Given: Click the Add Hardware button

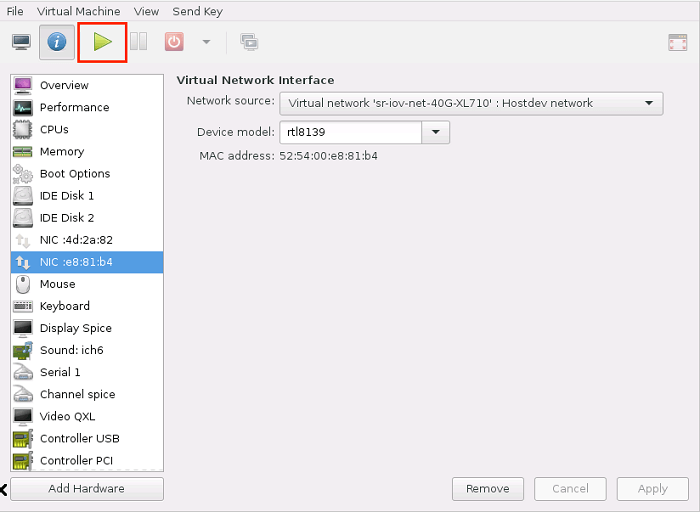Looking at the screenshot, I should (x=87, y=489).
